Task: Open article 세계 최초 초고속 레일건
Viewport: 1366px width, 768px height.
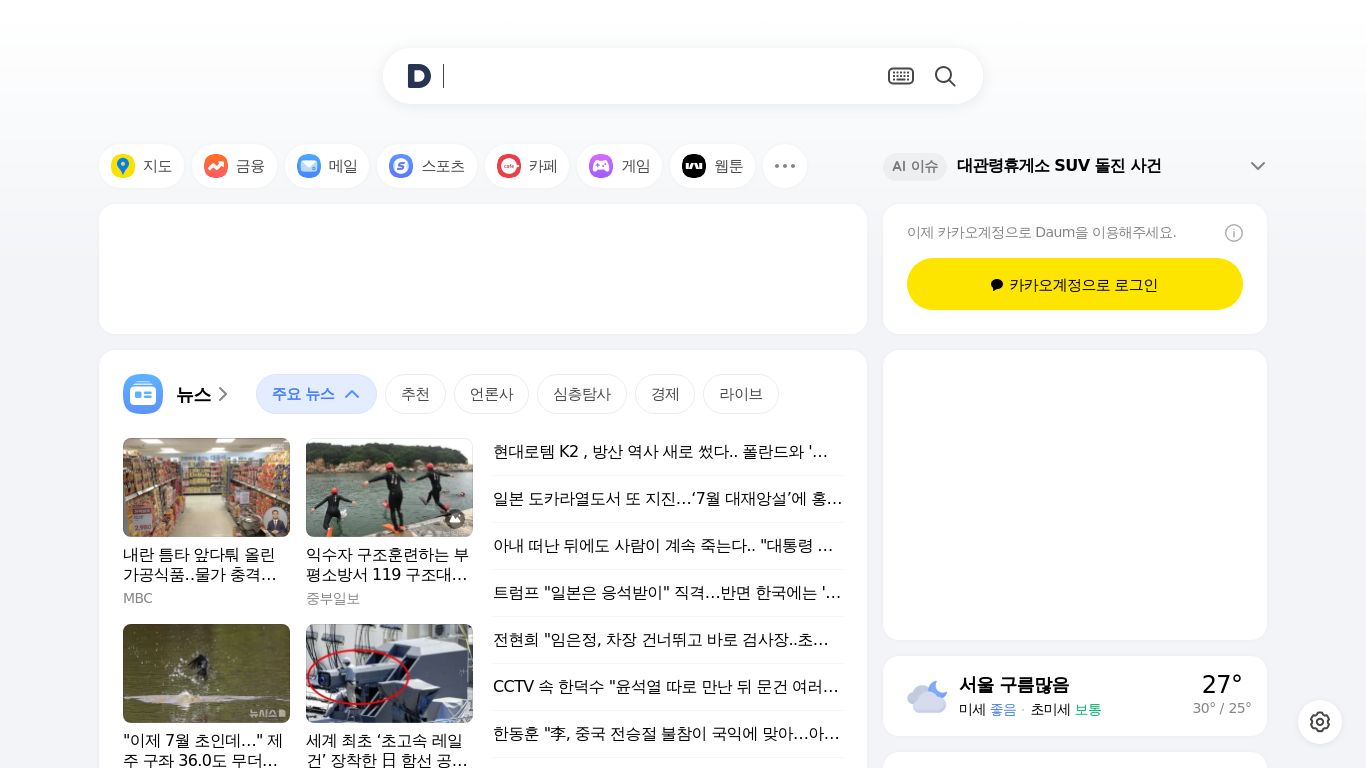Action: (x=388, y=750)
